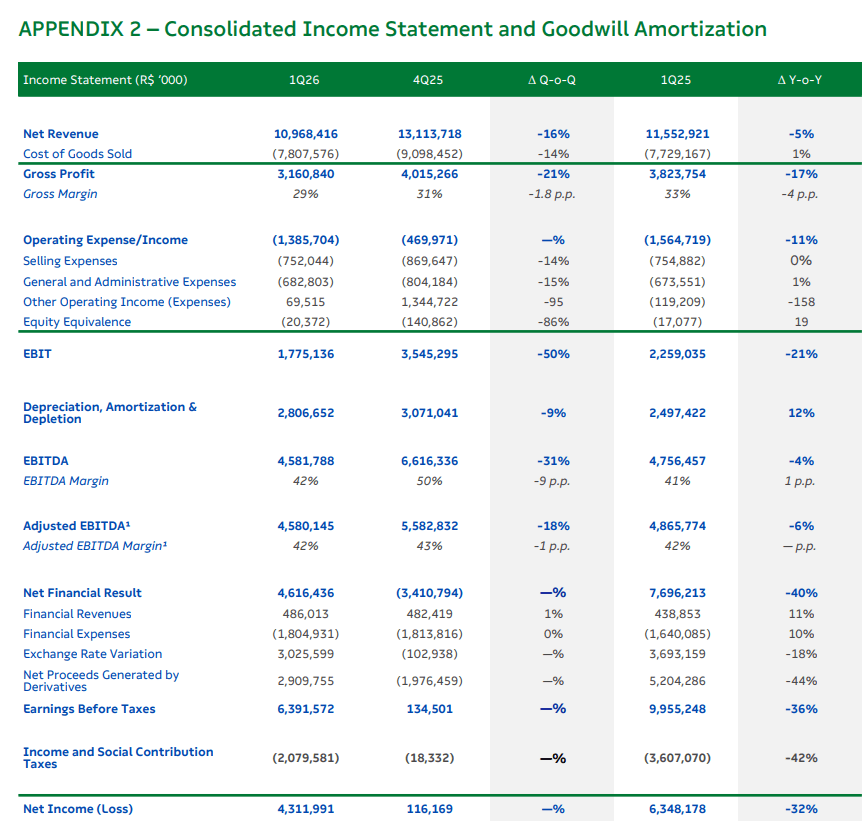Click the 1Q25 column header
Screen dimensions: 868x821
pos(676,80)
